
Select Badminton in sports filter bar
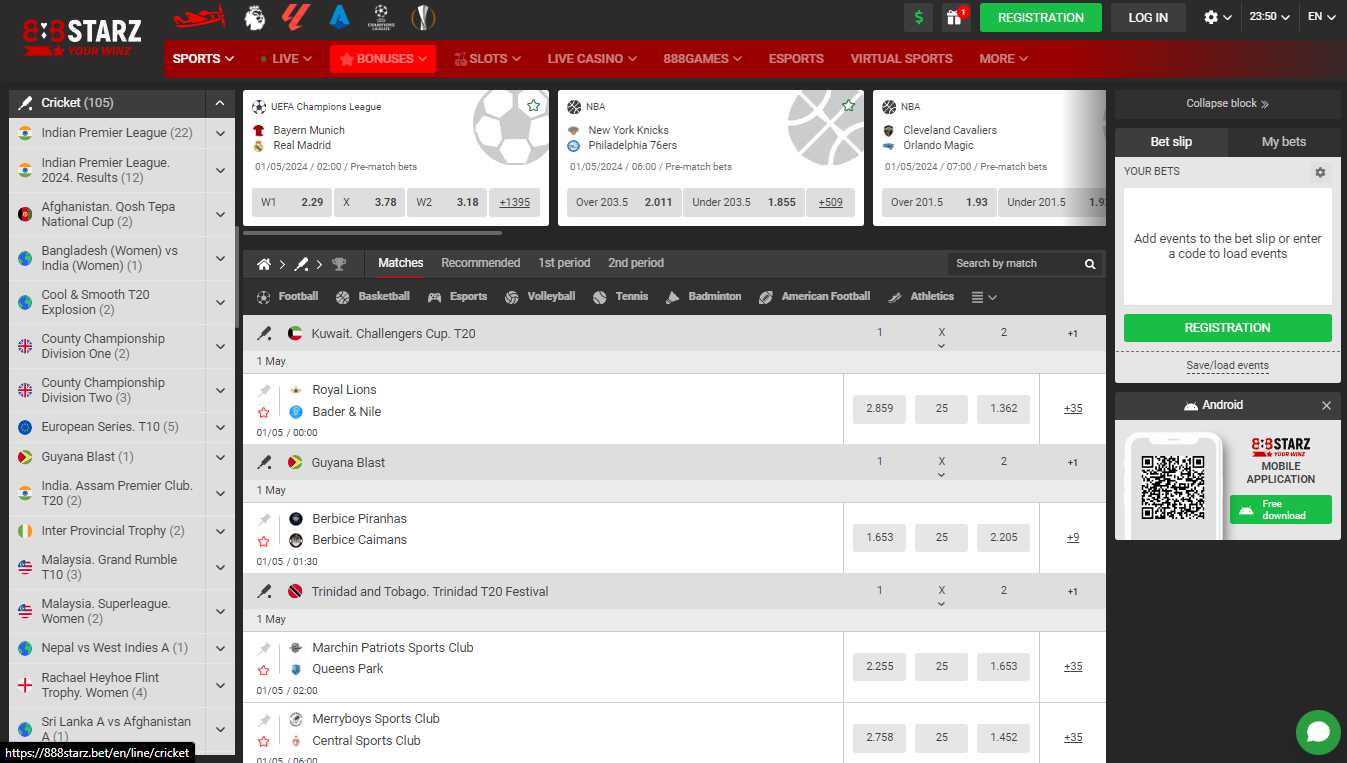(703, 297)
